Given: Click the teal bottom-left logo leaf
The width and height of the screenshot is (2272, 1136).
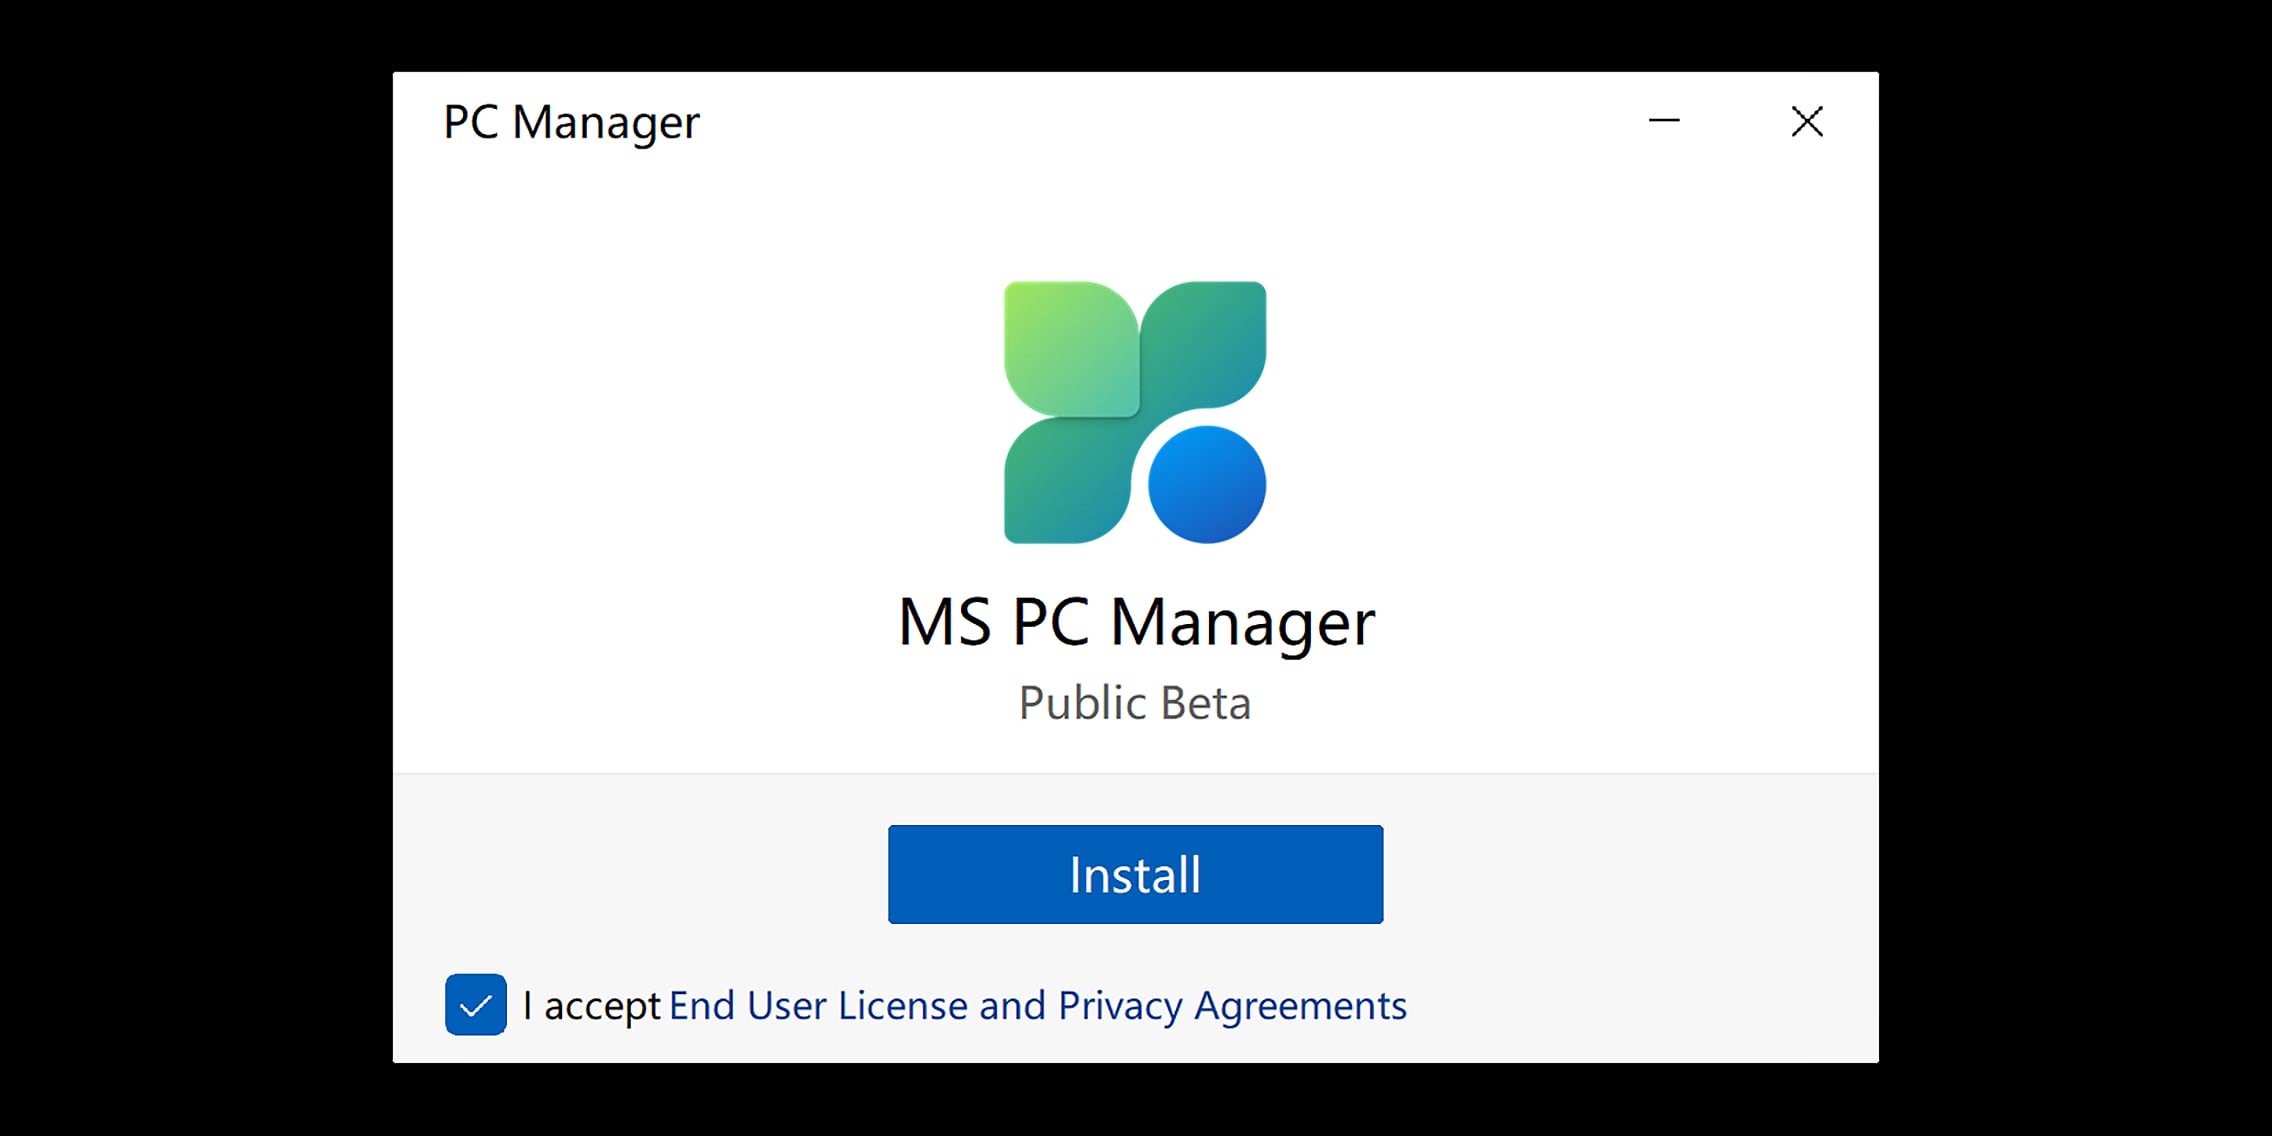Looking at the screenshot, I should pyautogui.click(x=1063, y=484).
